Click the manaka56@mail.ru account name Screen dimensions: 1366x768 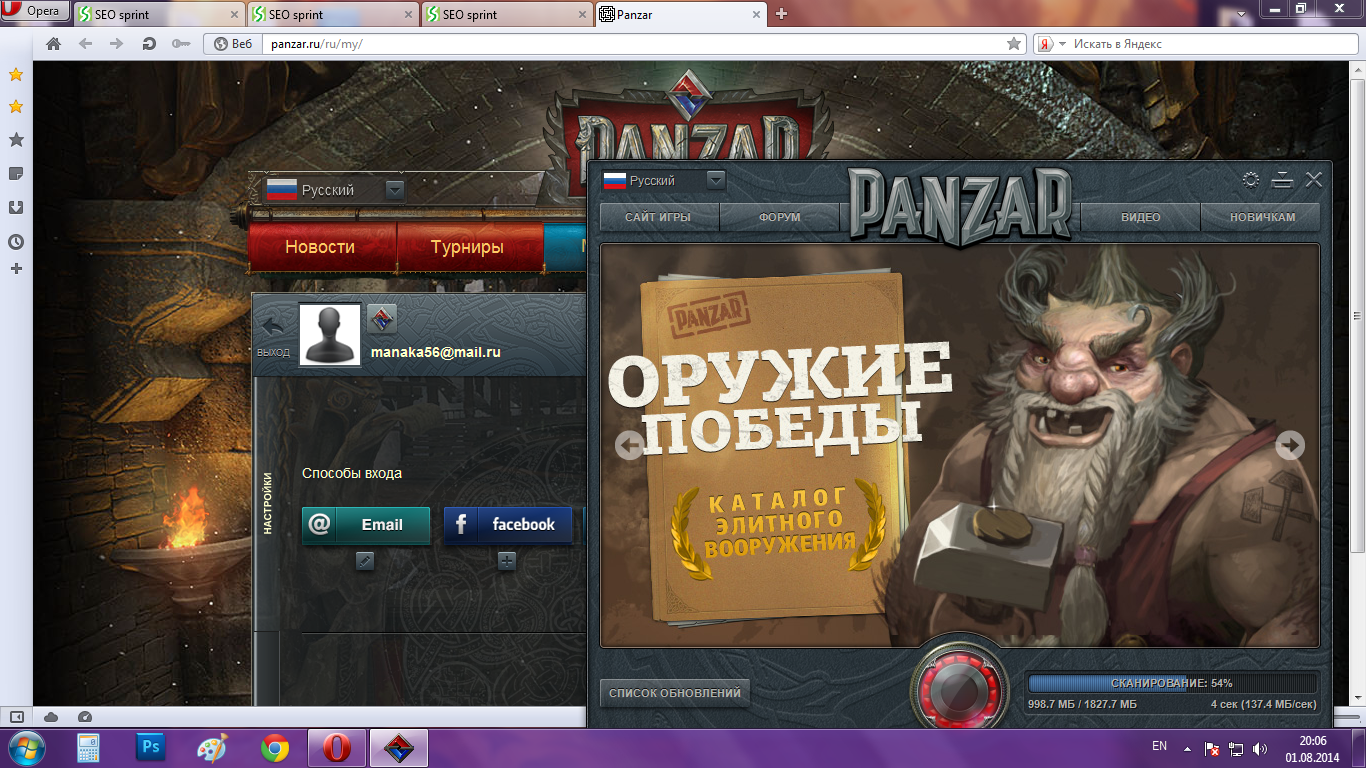click(436, 352)
